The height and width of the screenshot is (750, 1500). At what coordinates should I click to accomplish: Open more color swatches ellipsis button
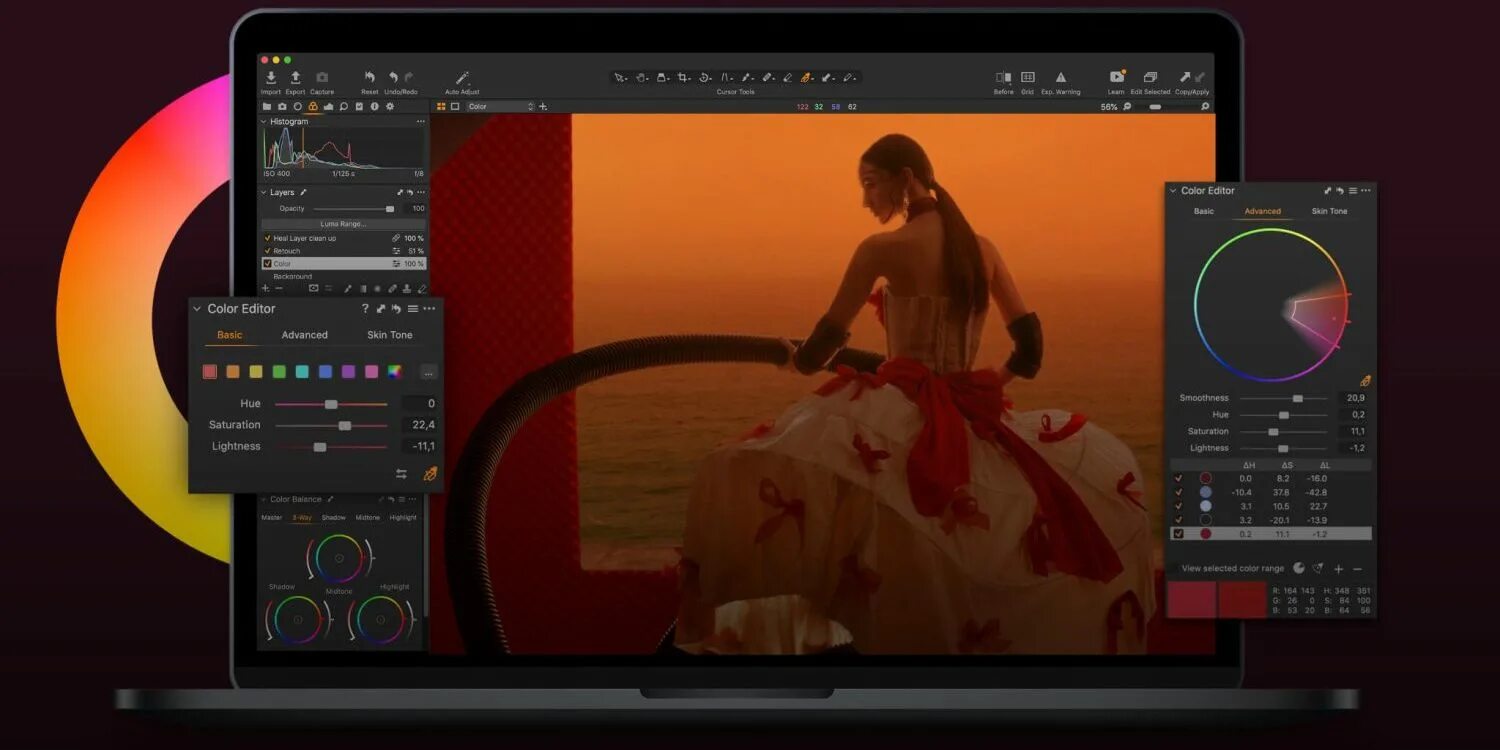[429, 372]
